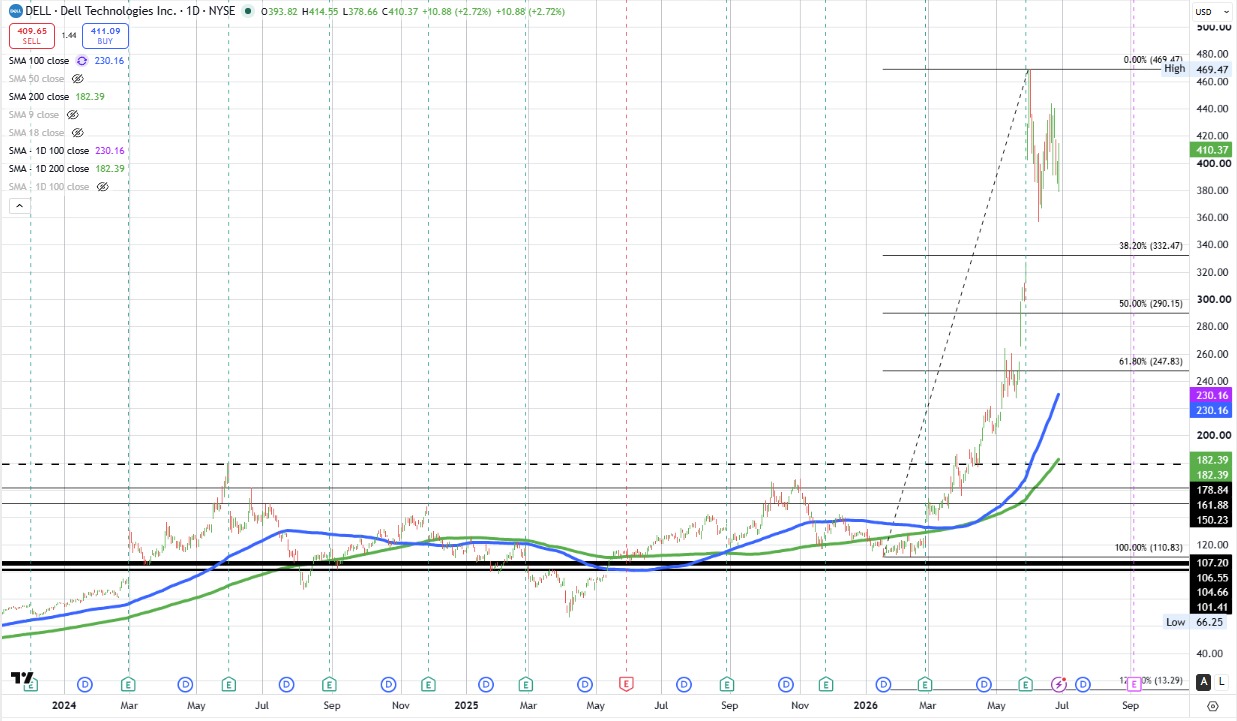Click dividend marker left of Mar 2024 earnings
The image size is (1237, 721).
click(x=85, y=684)
